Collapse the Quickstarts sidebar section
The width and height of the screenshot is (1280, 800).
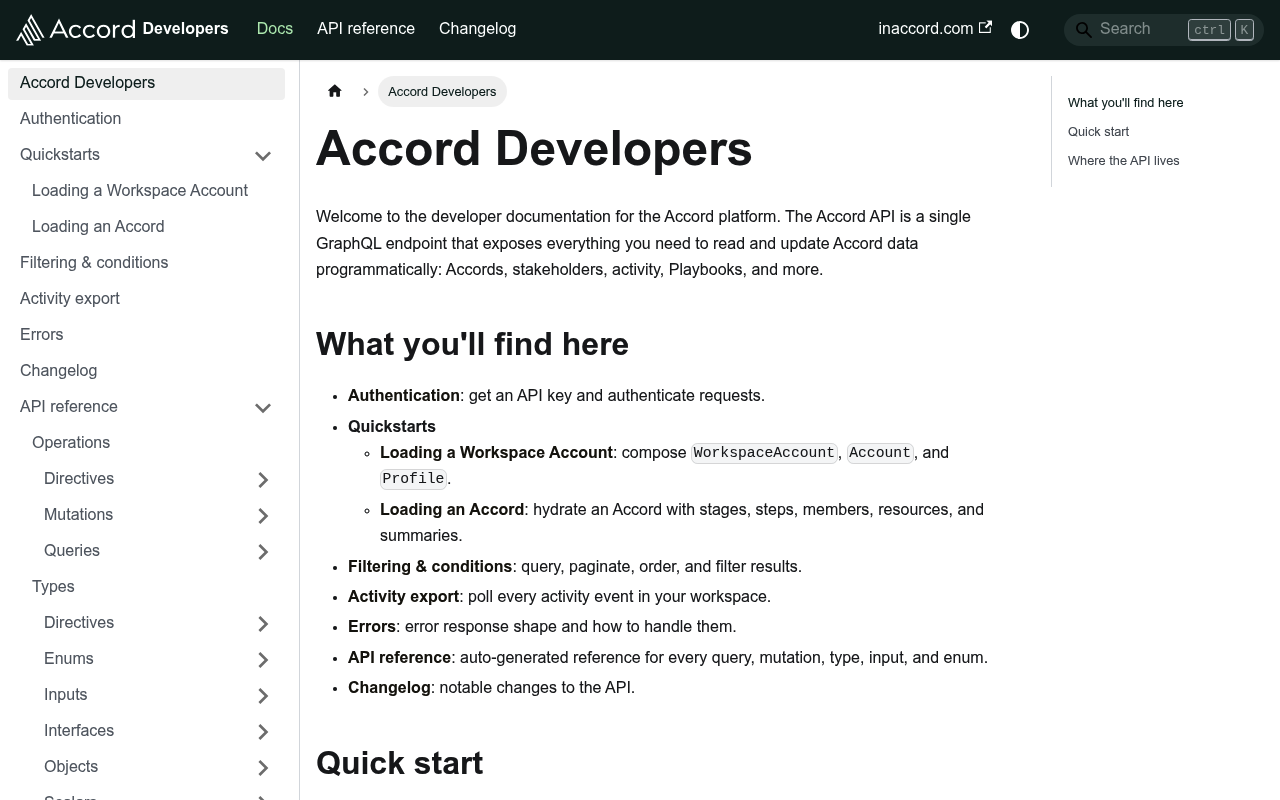click(263, 155)
